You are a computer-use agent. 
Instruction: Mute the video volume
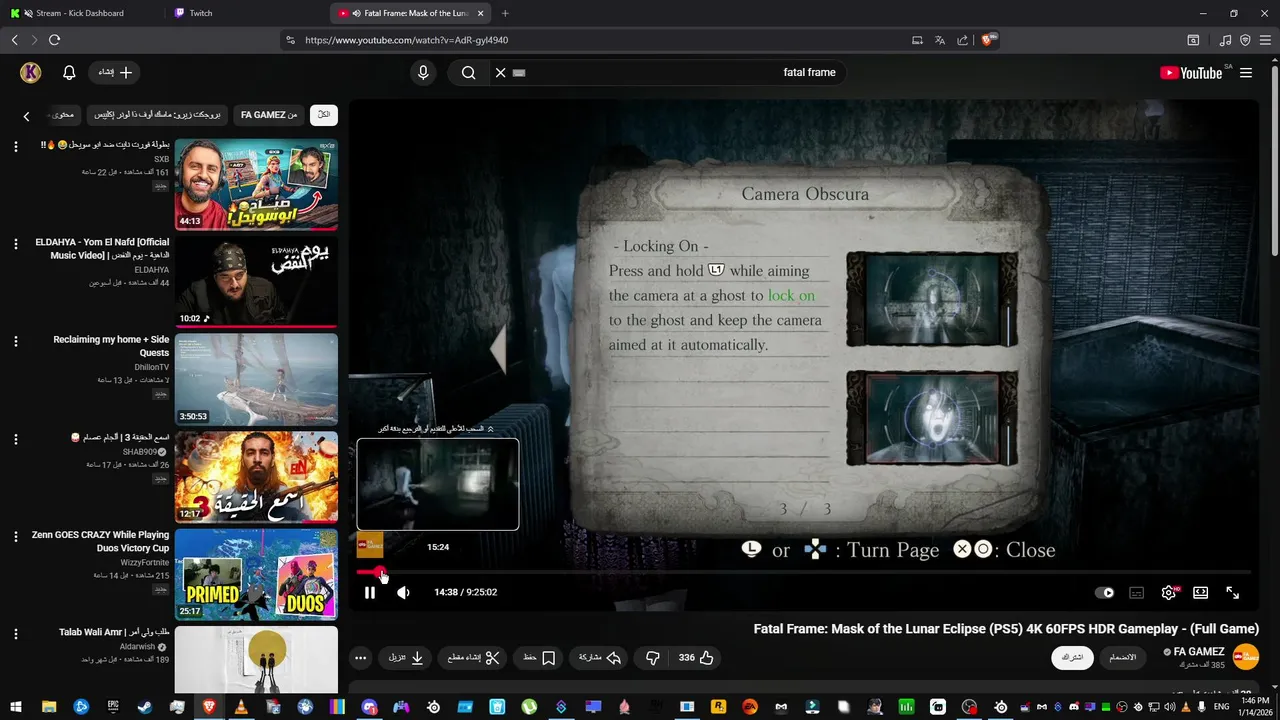pos(403,592)
